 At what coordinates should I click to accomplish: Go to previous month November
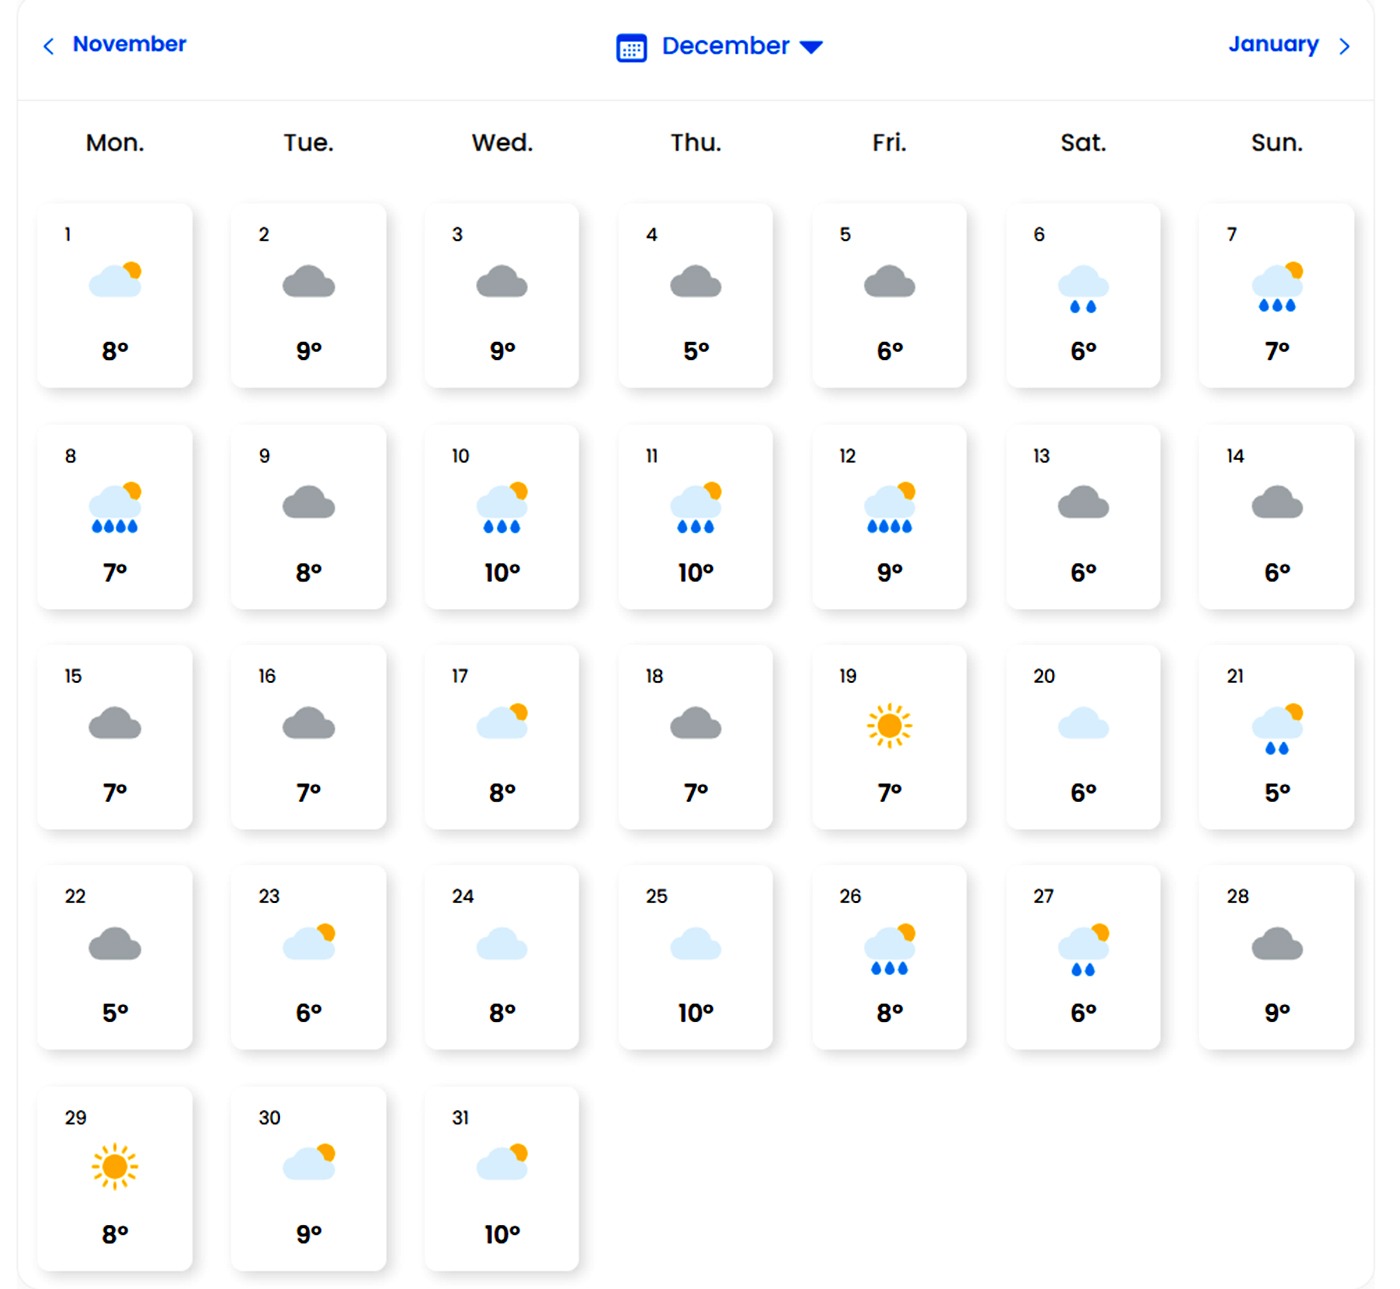[x=129, y=44]
